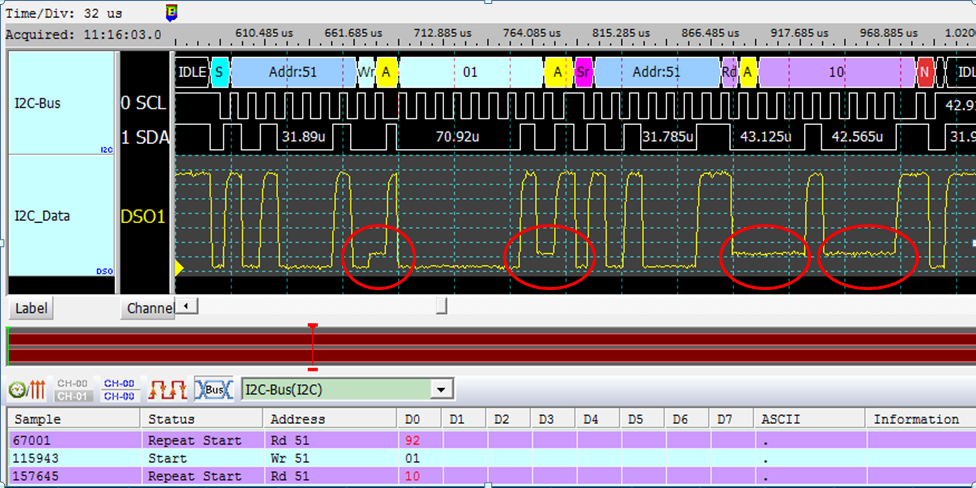
Task: Click the magenta Sr repeat start segment
Action: (x=583, y=72)
